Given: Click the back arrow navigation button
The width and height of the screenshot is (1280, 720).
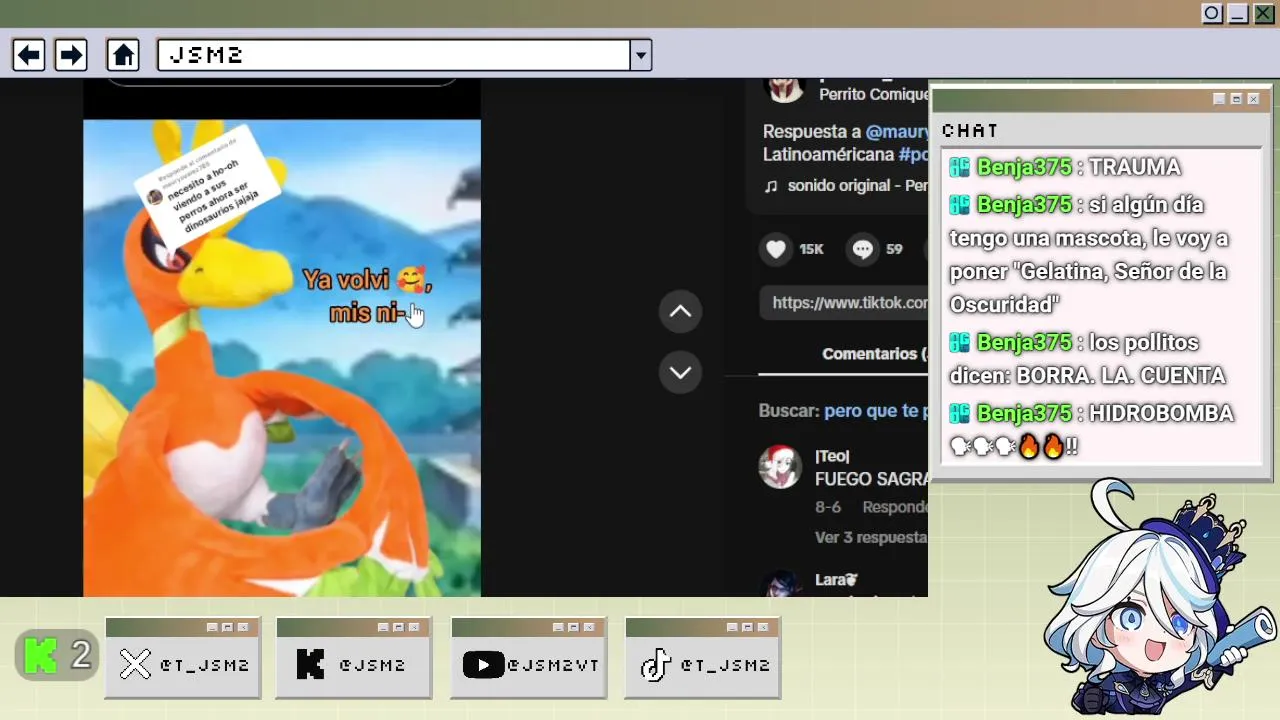Looking at the screenshot, I should [x=29, y=54].
